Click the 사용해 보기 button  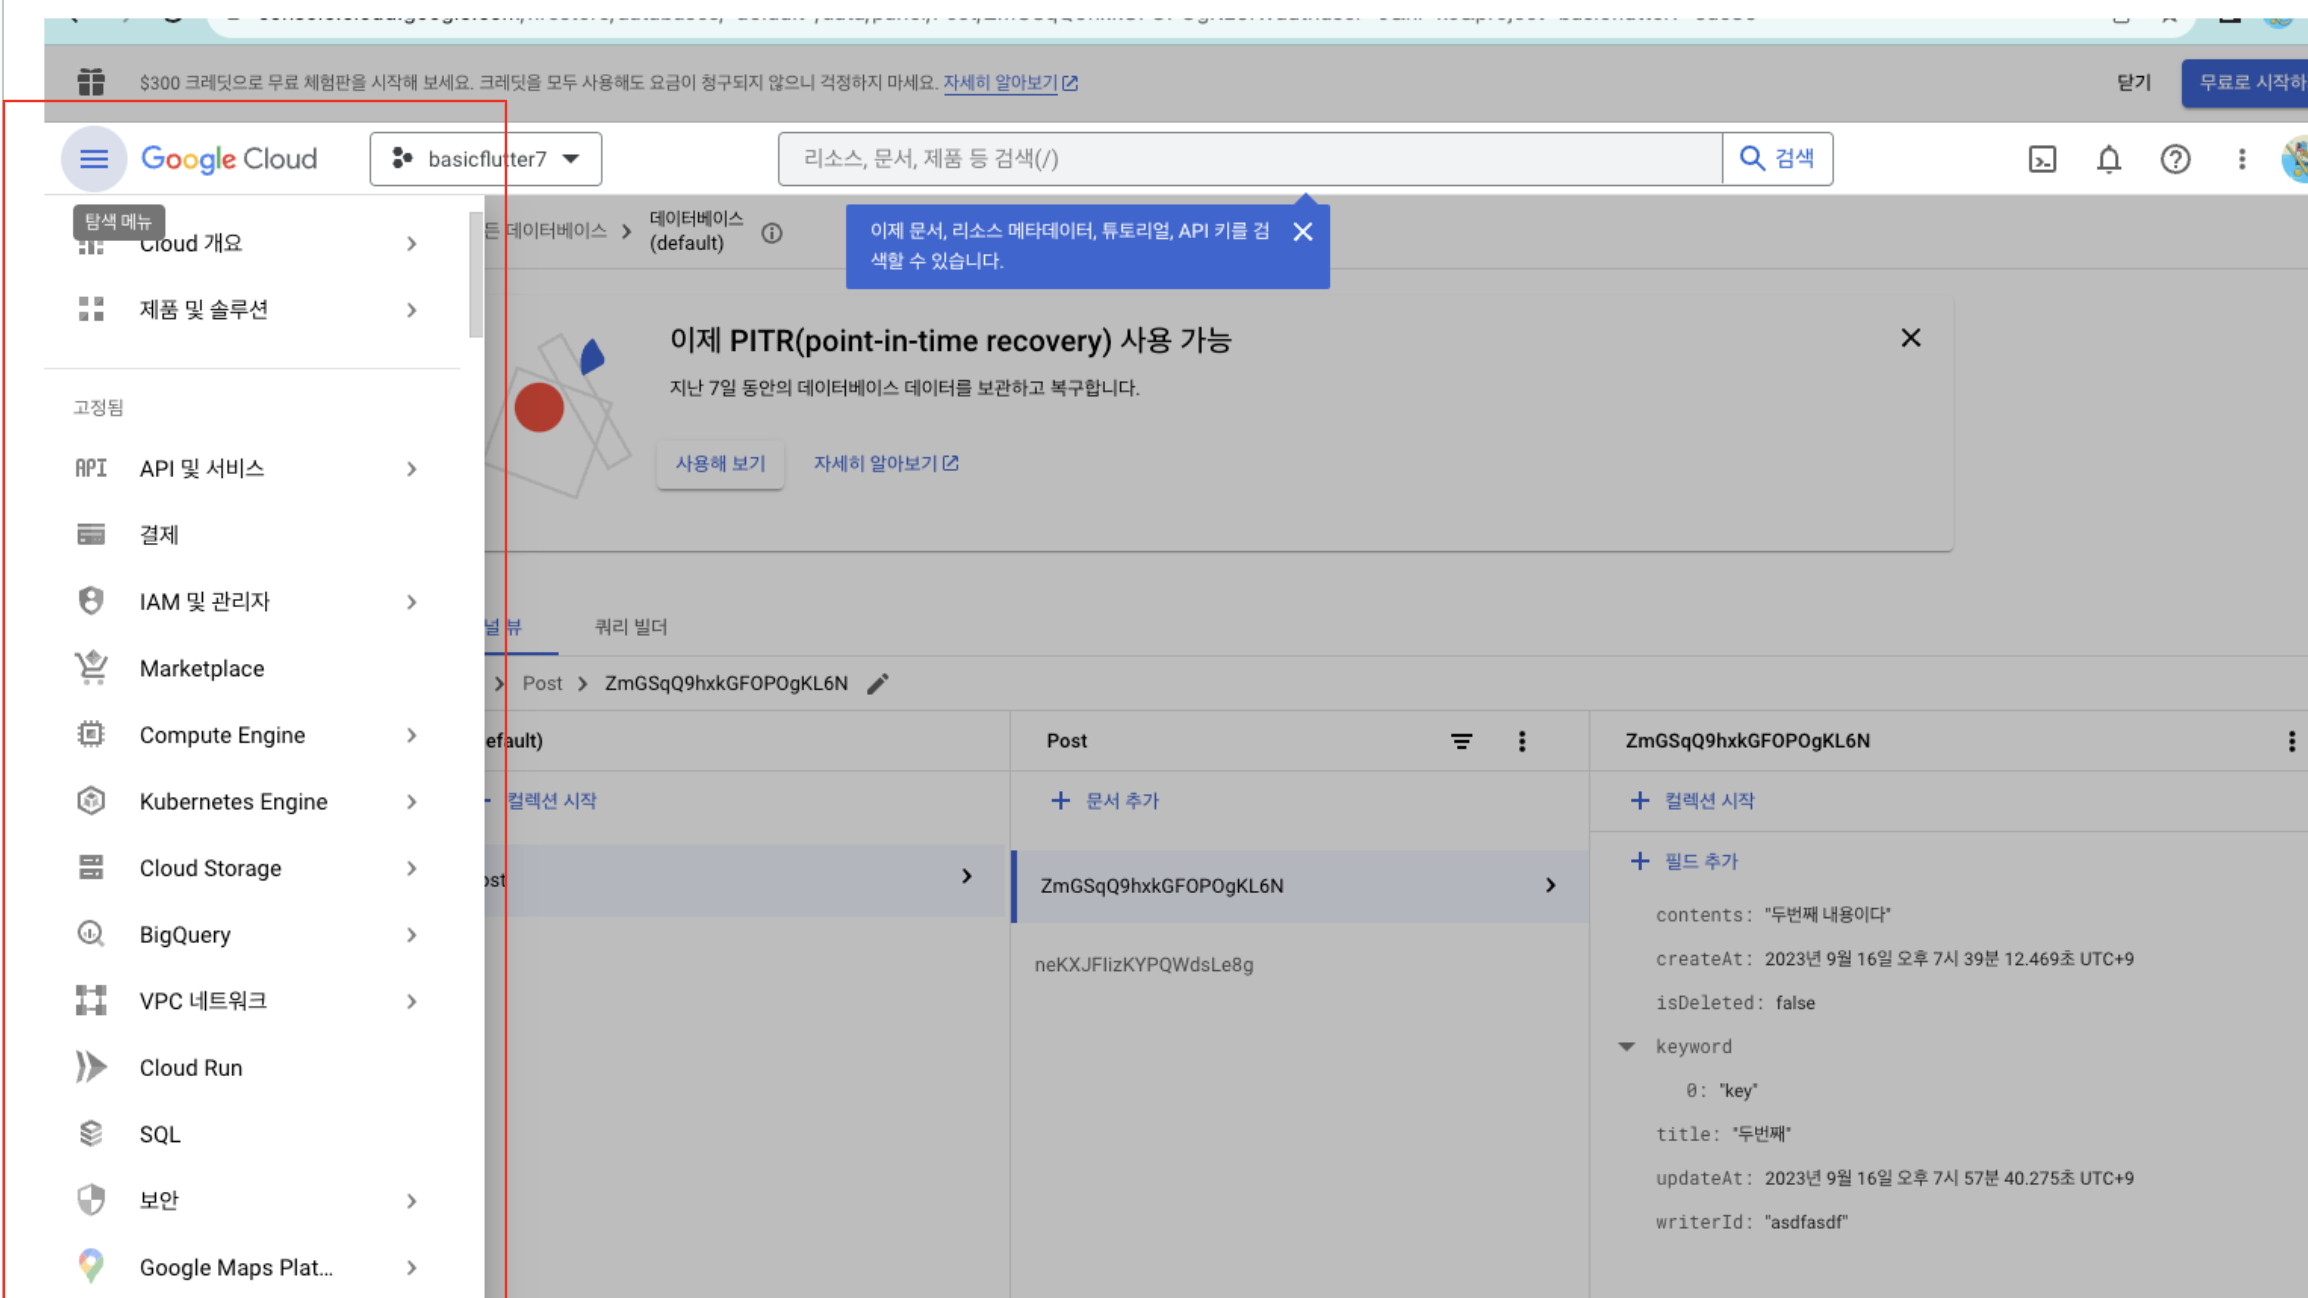720,464
